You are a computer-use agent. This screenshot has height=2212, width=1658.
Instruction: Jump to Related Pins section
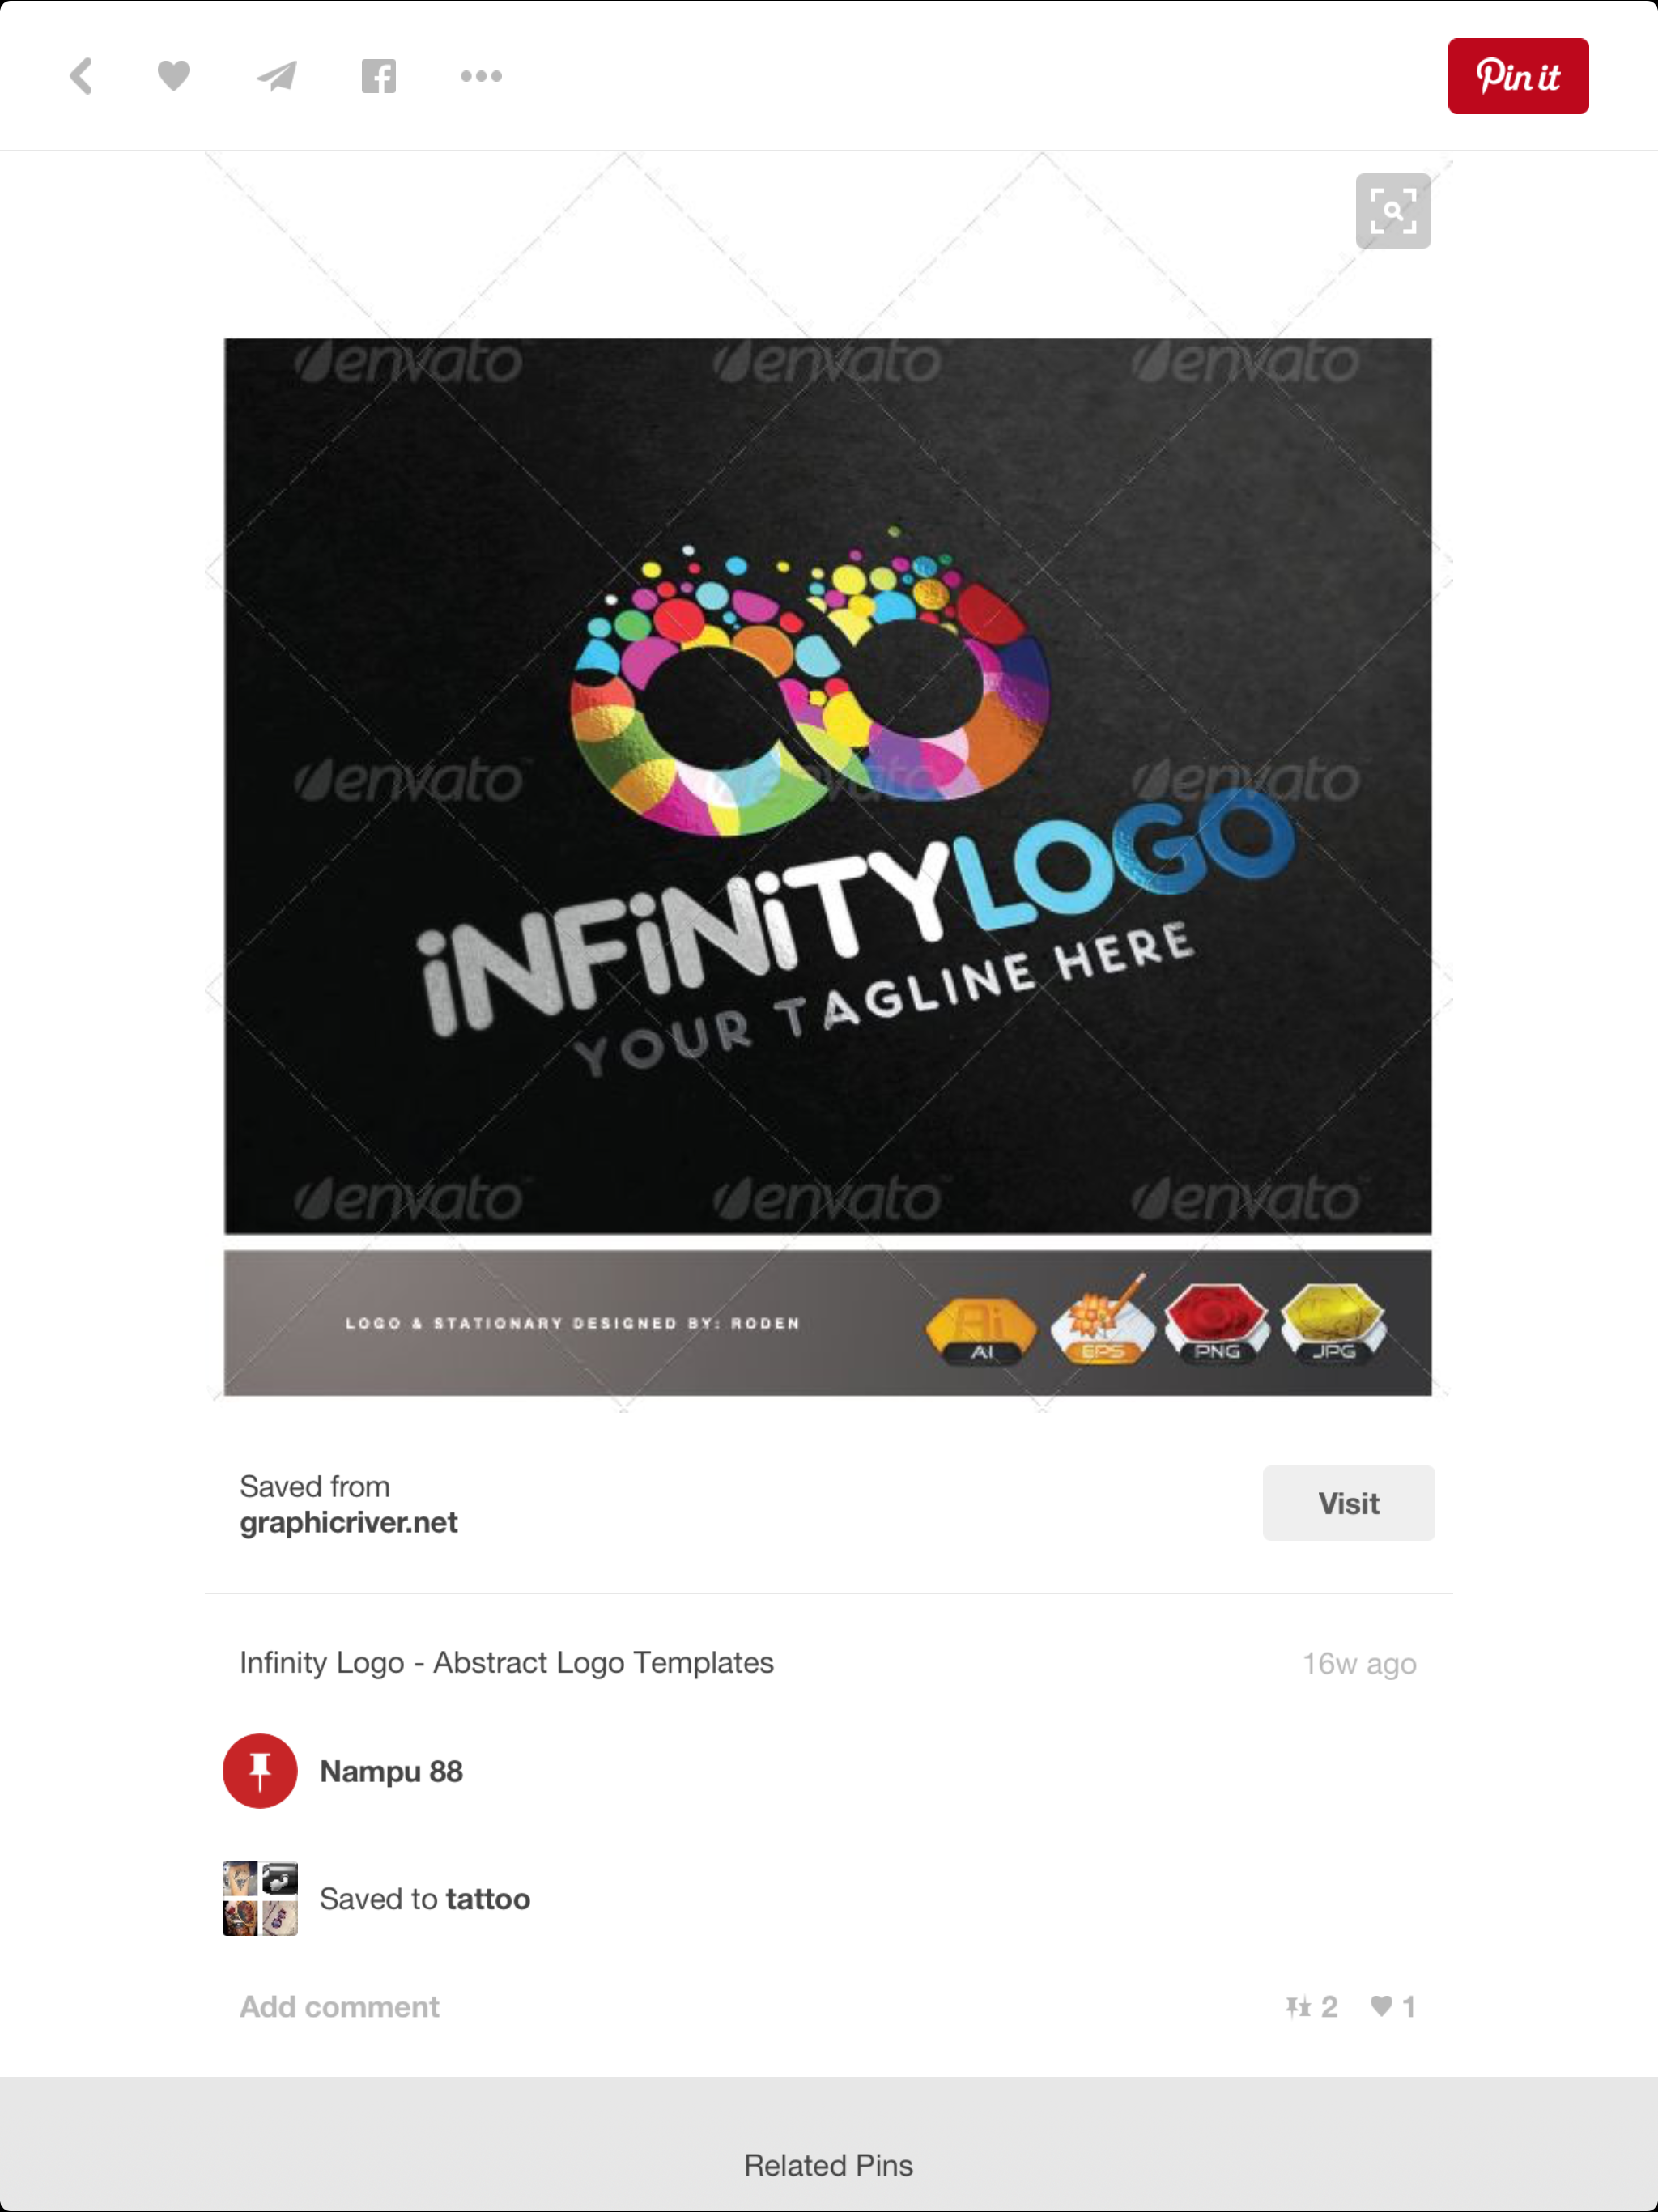(x=828, y=2165)
